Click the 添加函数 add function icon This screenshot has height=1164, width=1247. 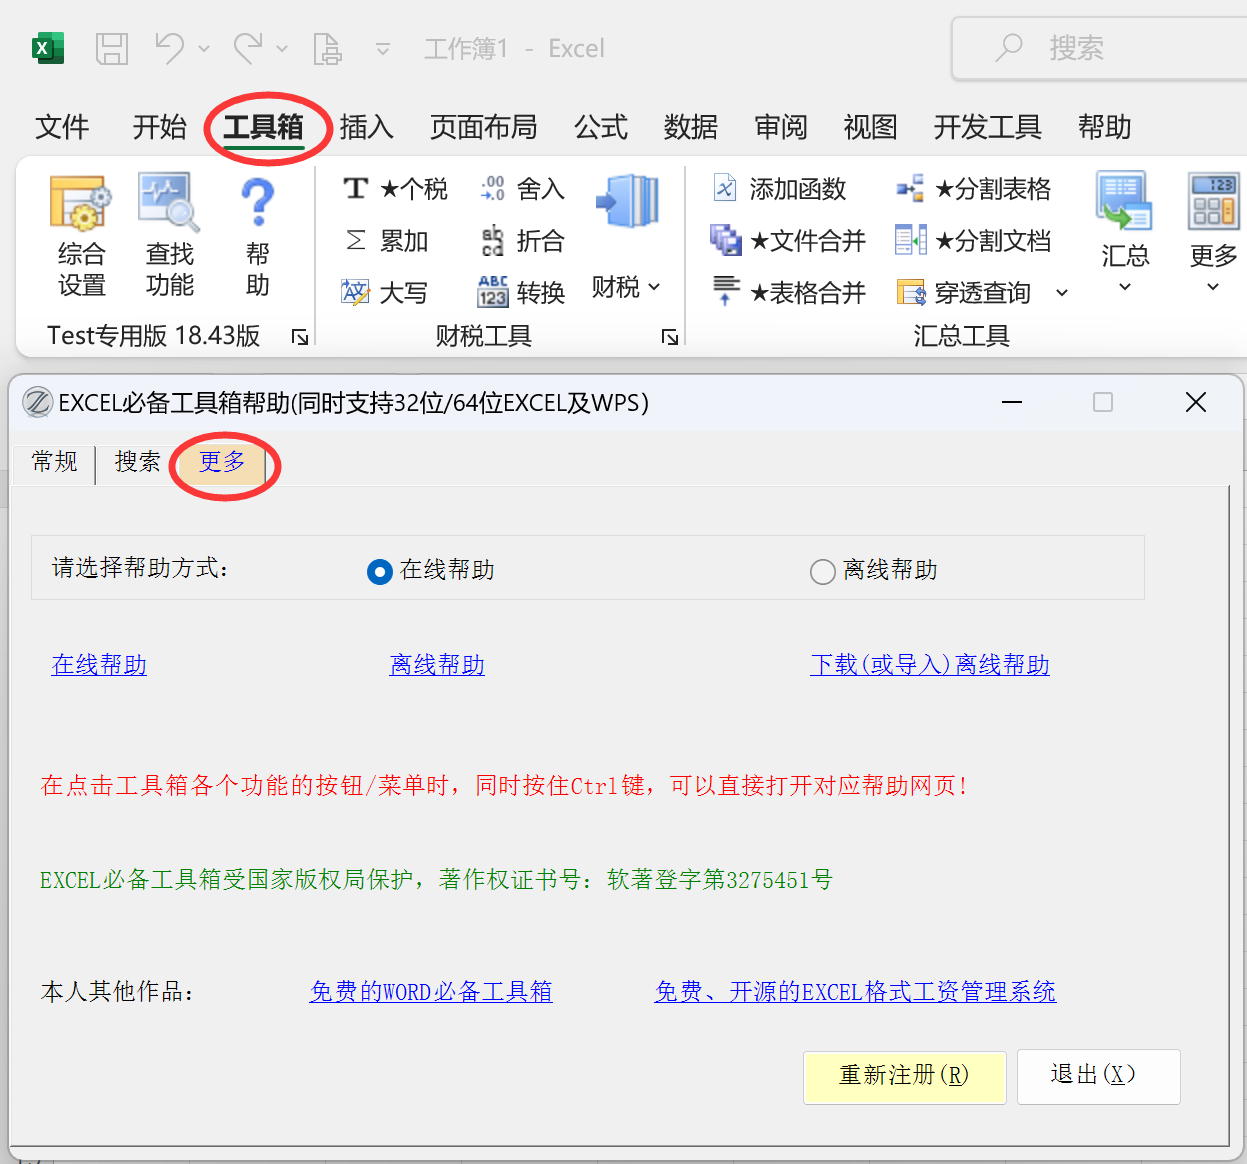tap(780, 189)
